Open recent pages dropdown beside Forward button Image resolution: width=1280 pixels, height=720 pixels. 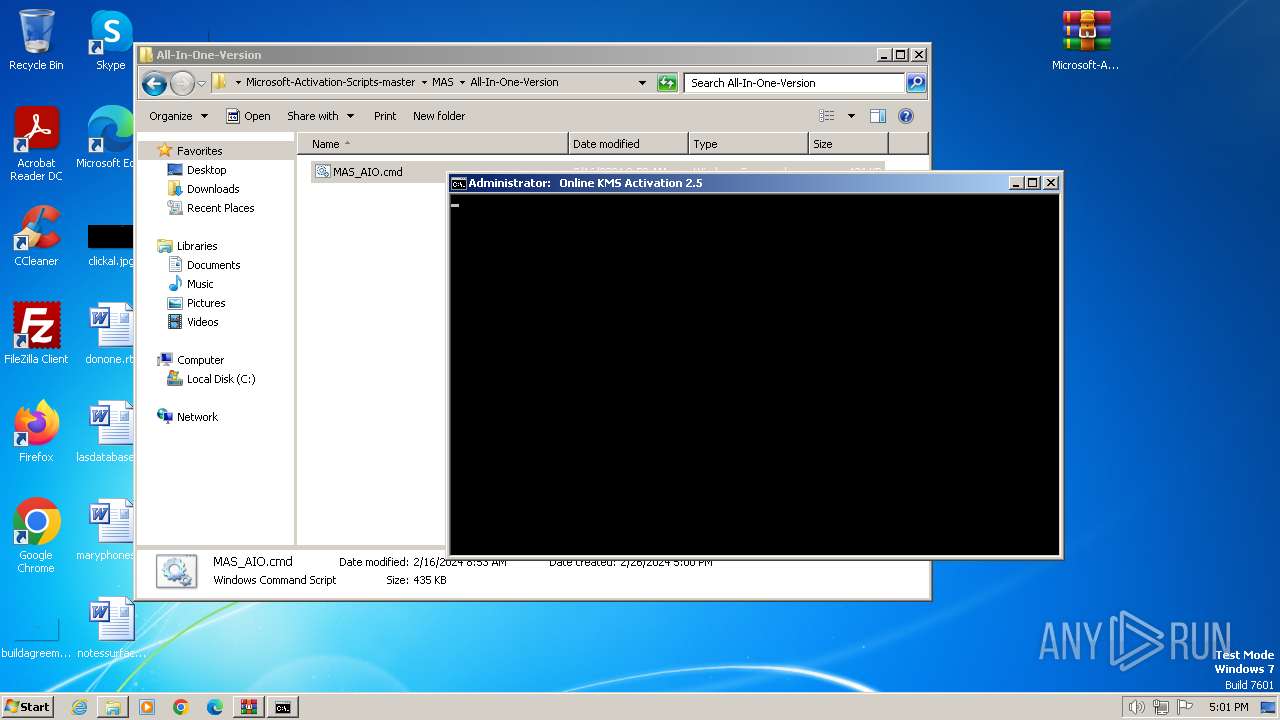tap(201, 83)
